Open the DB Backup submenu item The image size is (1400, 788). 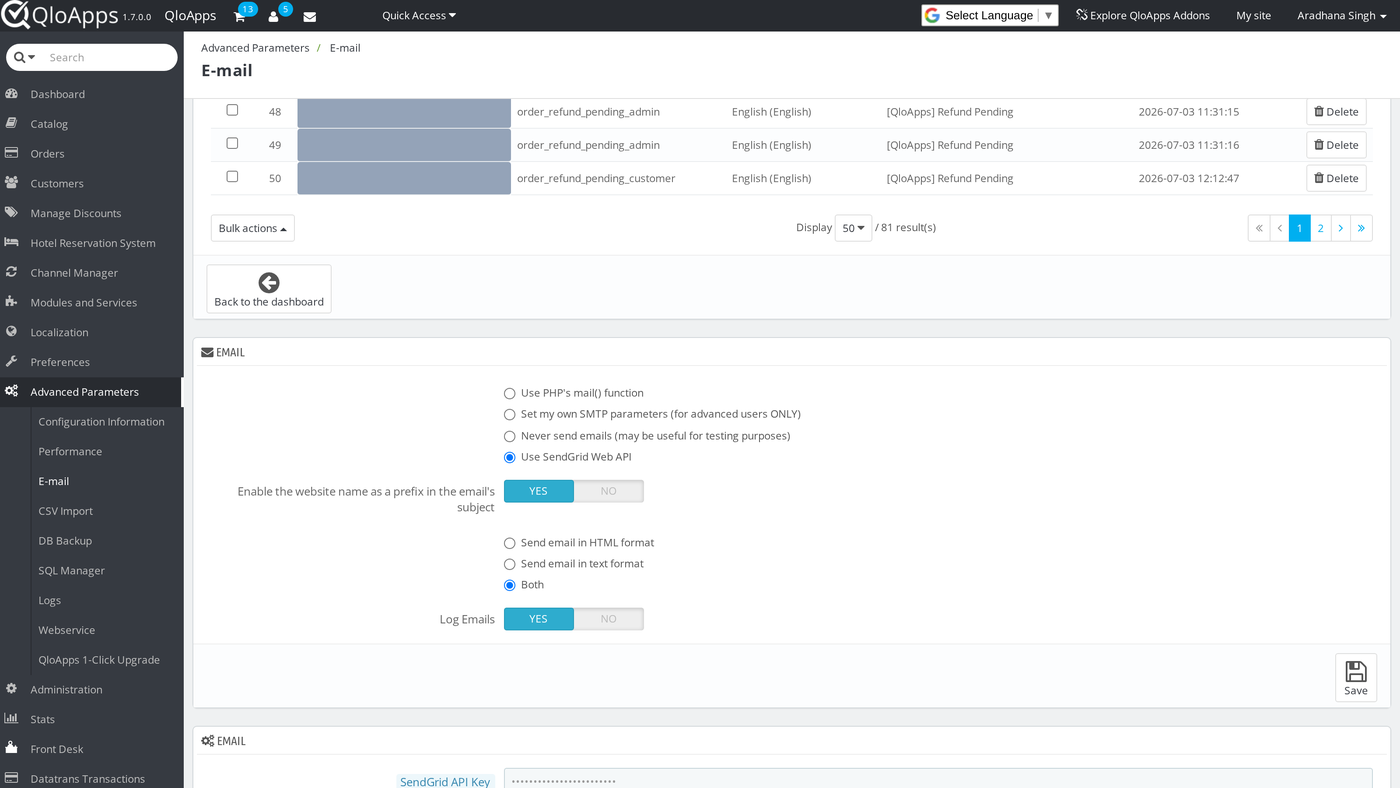pyautogui.click(x=65, y=541)
